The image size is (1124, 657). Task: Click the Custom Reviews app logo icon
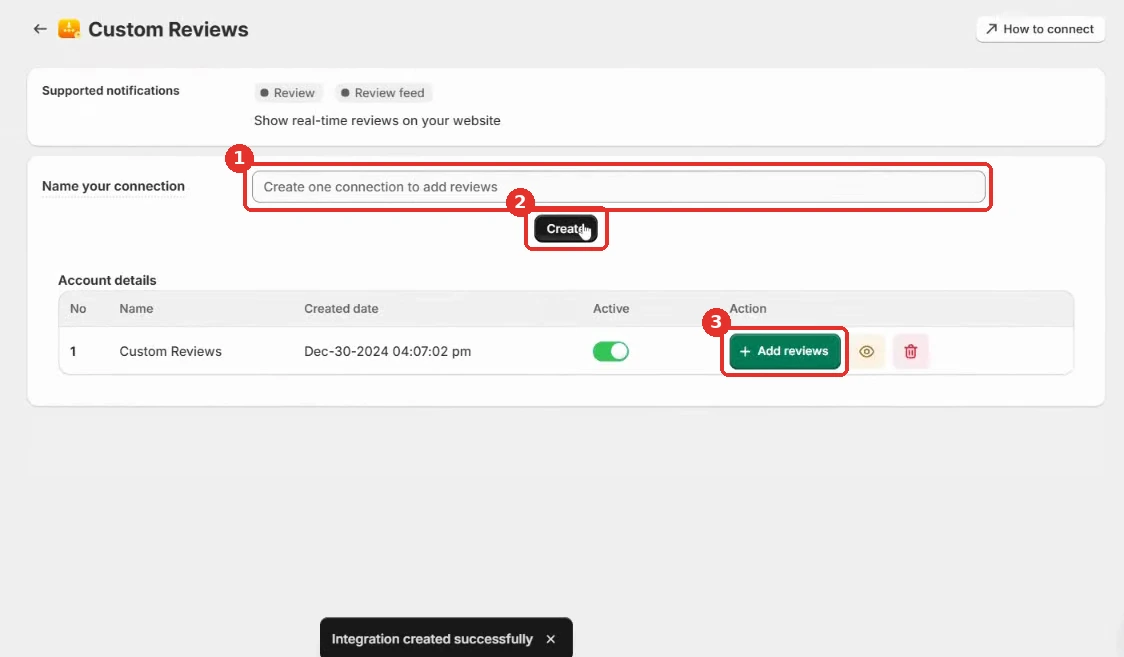click(x=69, y=29)
